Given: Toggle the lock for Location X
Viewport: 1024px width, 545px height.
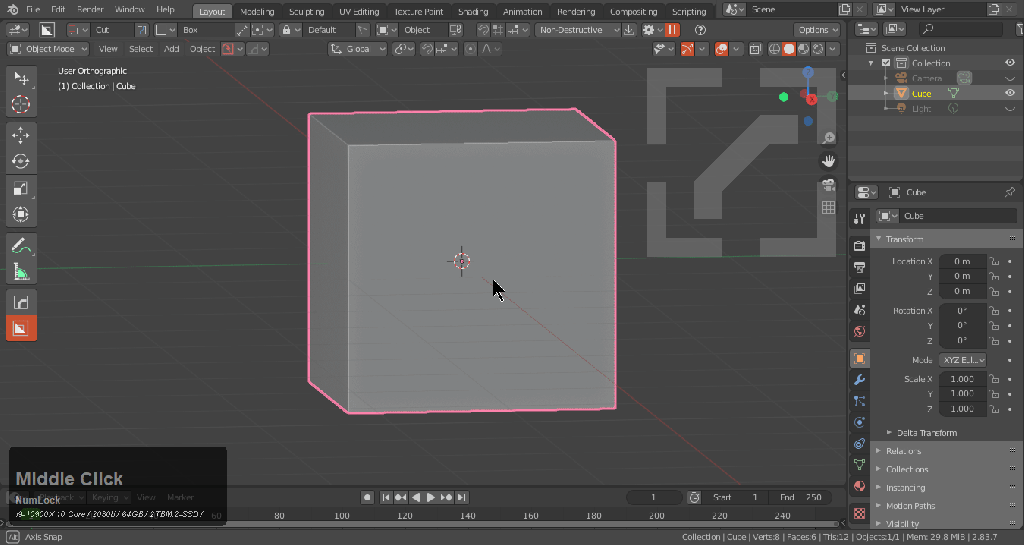Looking at the screenshot, I should 994,261.
